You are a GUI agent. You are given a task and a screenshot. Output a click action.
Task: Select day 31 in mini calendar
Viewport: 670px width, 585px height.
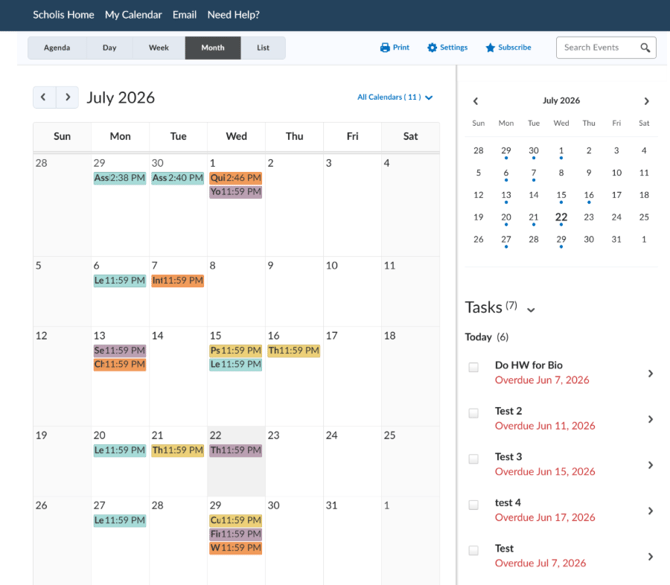[616, 239]
